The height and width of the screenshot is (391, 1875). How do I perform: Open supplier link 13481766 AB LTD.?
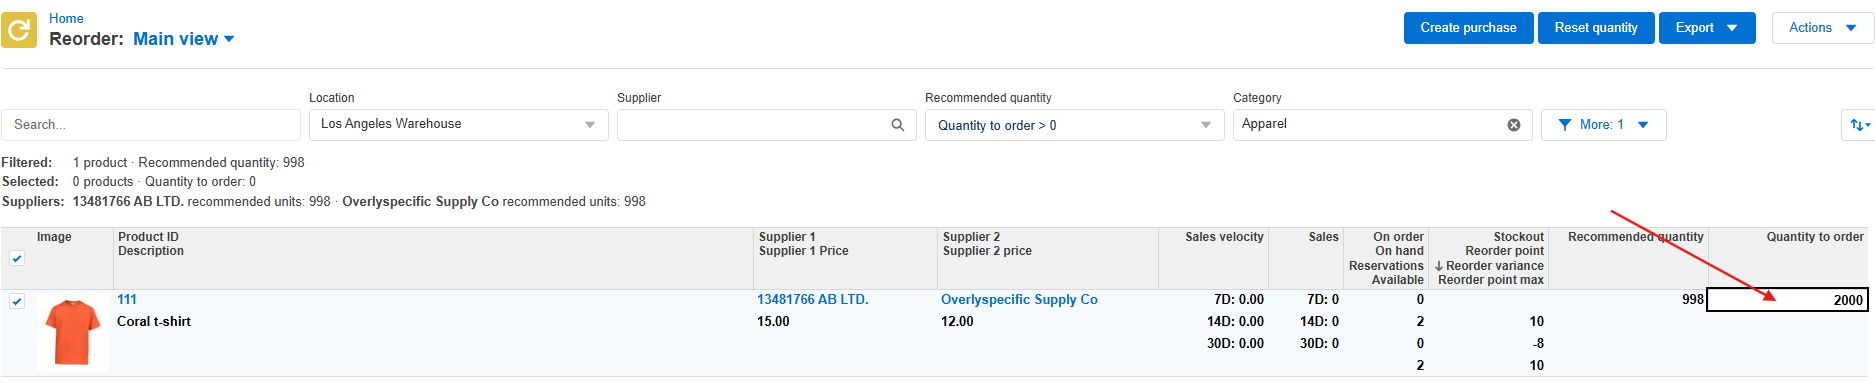coord(812,299)
